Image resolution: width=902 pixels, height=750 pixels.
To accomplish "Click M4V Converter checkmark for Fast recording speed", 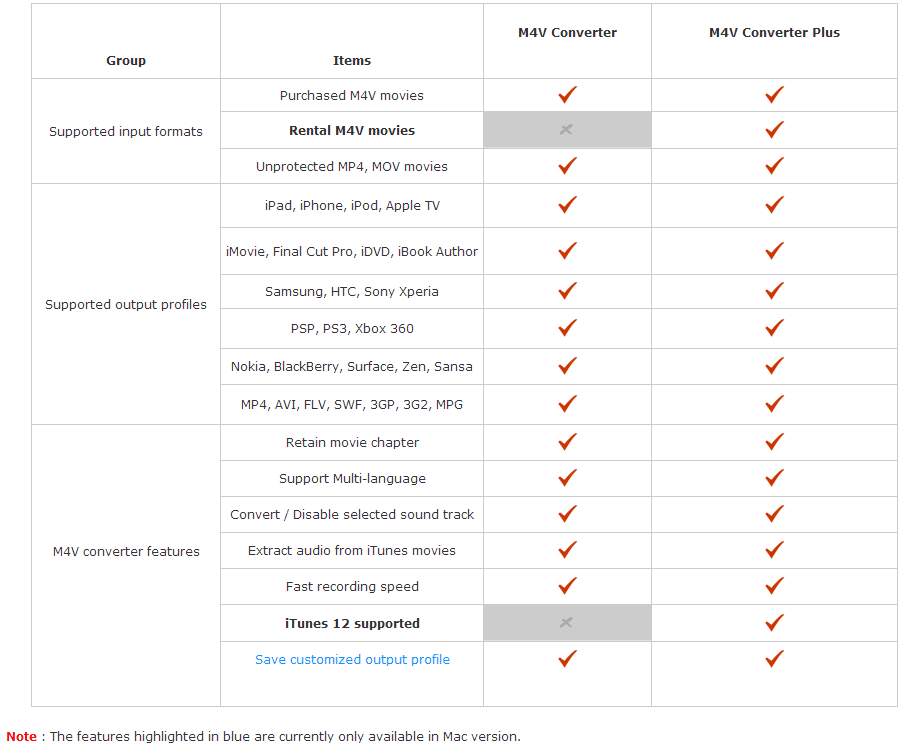I will point(567,586).
